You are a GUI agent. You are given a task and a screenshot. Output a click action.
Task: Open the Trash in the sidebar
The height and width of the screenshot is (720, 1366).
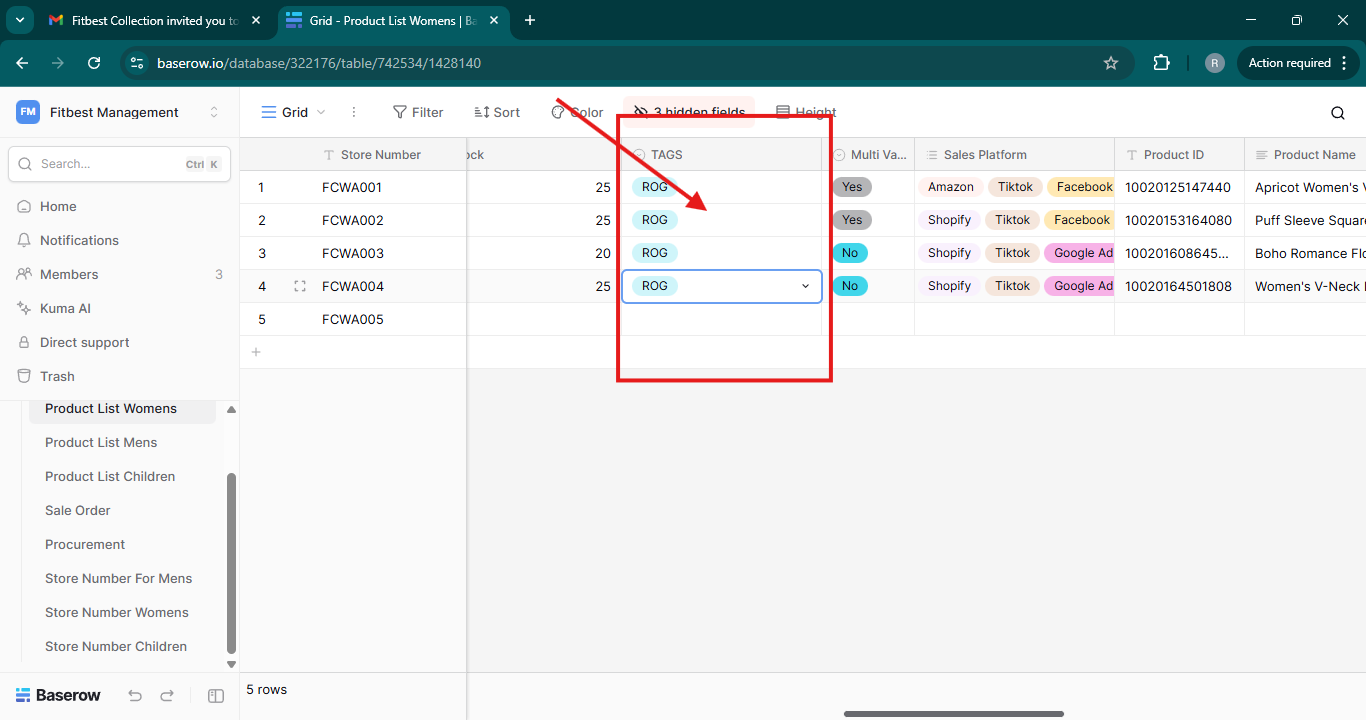pyautogui.click(x=57, y=376)
